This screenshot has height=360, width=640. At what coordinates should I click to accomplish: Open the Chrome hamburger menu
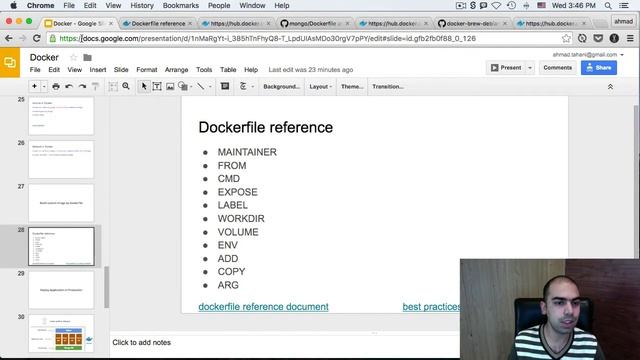pyautogui.click(x=630, y=38)
